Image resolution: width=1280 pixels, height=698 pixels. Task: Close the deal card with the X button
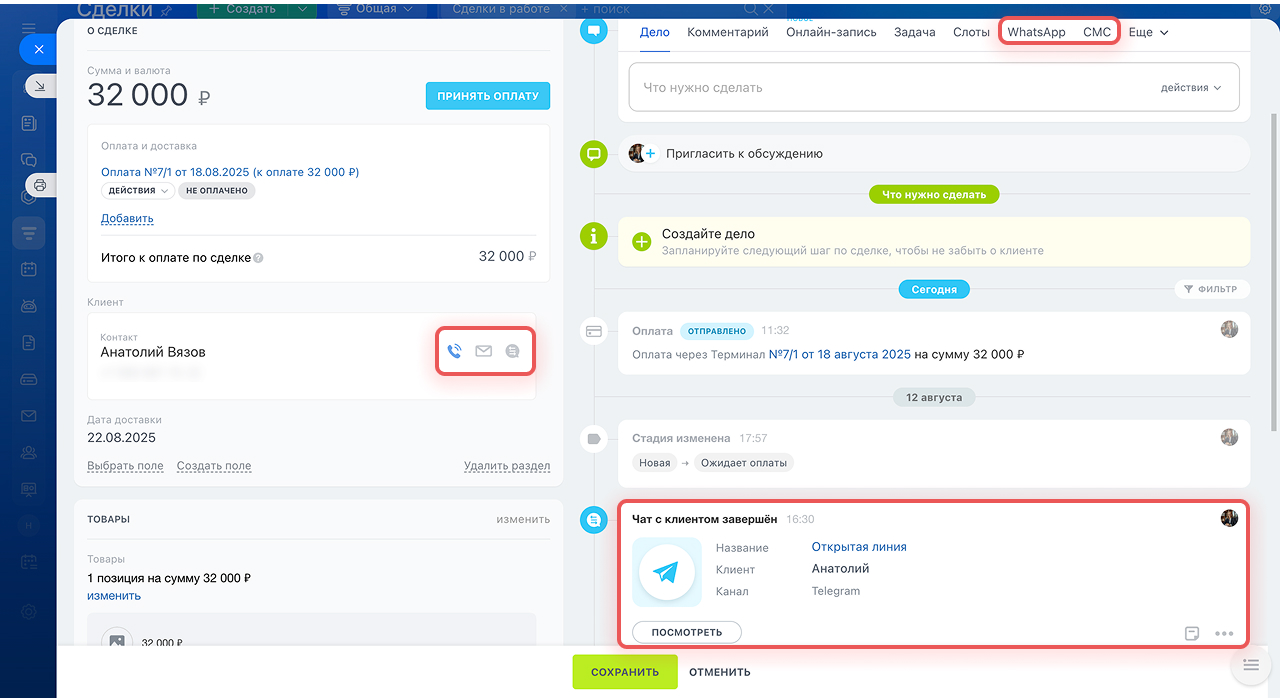click(39, 48)
